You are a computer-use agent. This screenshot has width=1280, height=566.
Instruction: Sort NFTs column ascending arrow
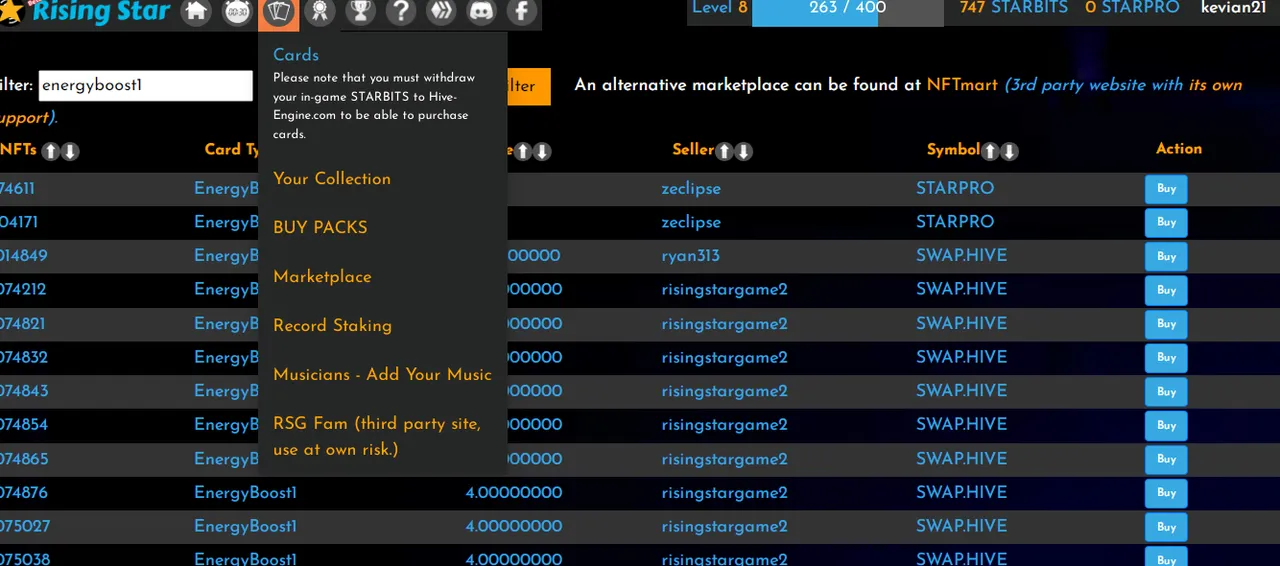(x=50, y=151)
